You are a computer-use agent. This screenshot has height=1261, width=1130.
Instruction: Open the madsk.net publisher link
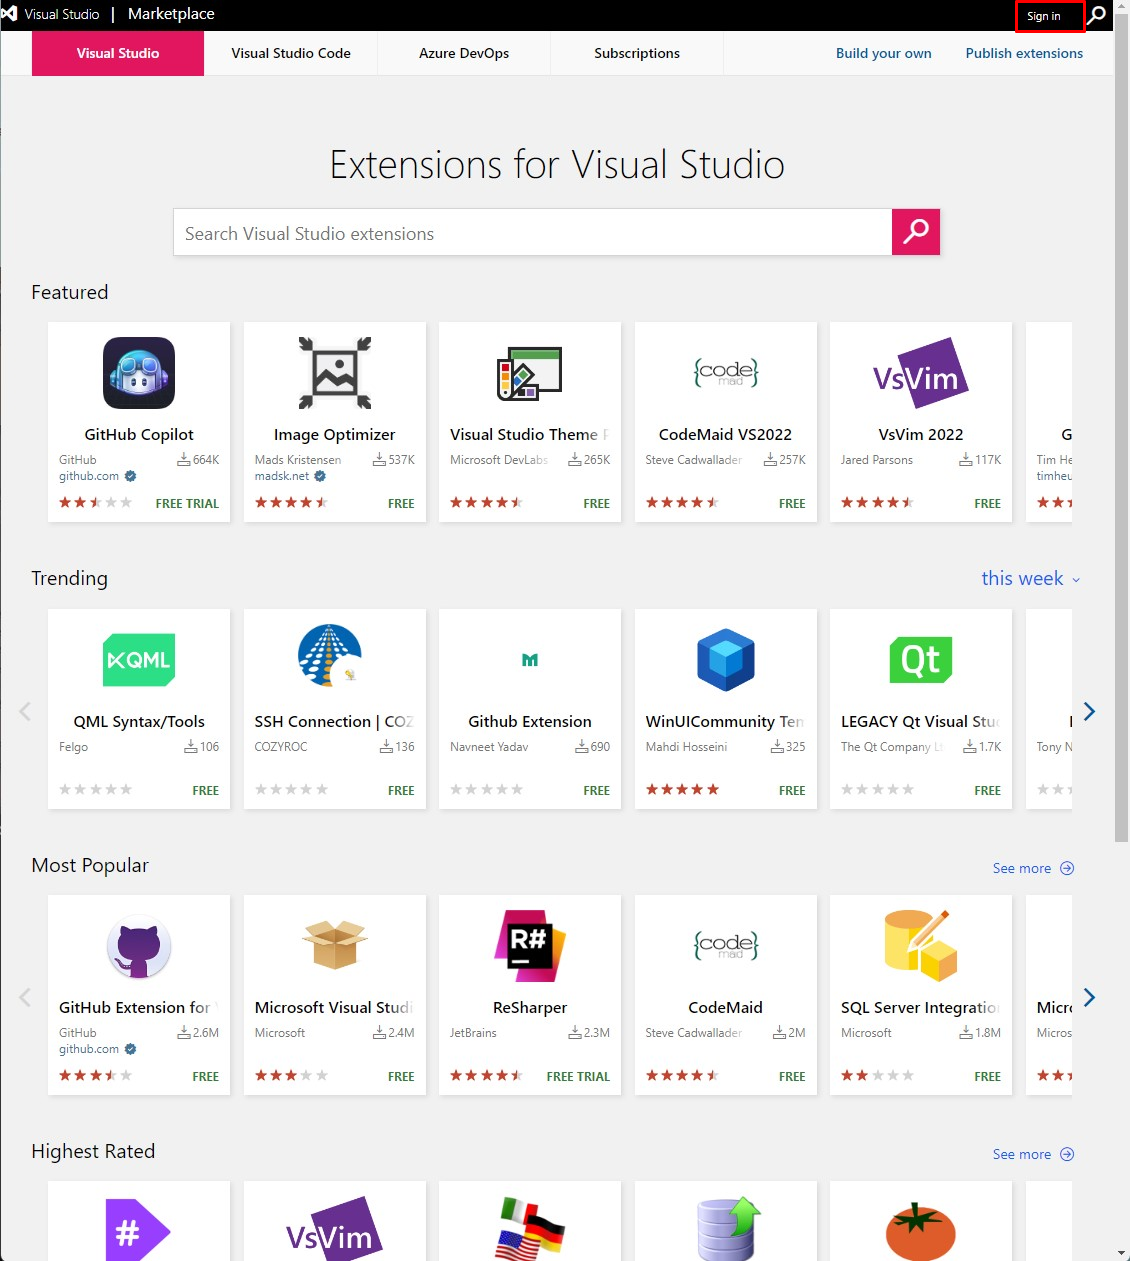click(282, 476)
